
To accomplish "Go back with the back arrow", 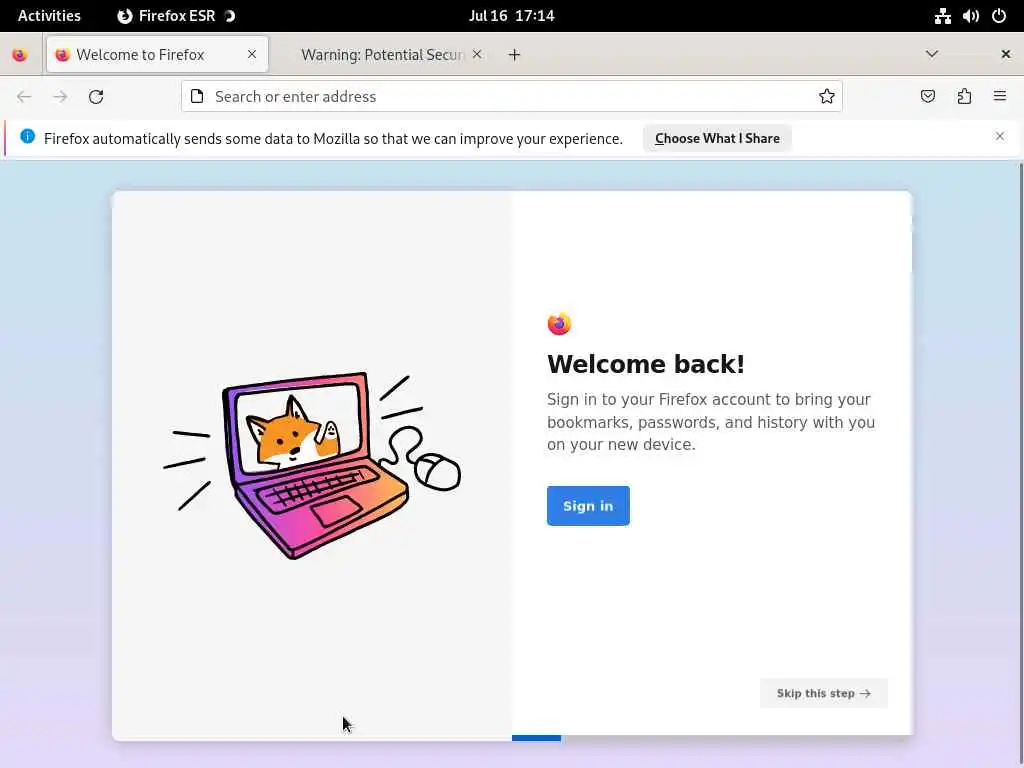I will (24, 97).
